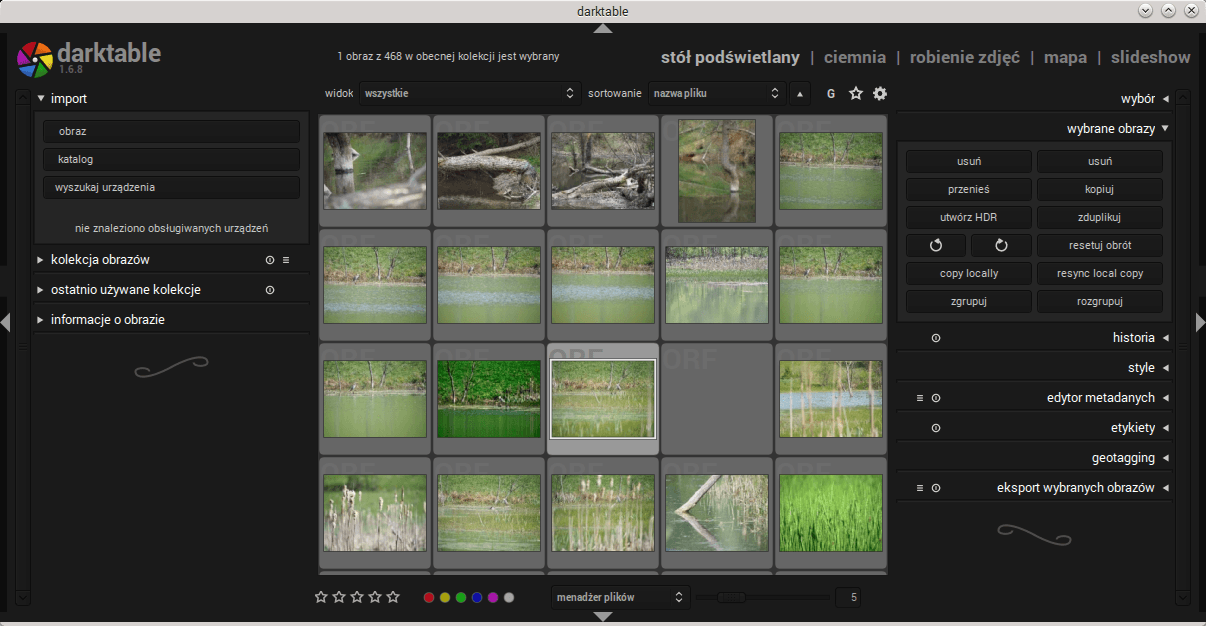Collapse the wybrane obrazy module

pos(1165,129)
